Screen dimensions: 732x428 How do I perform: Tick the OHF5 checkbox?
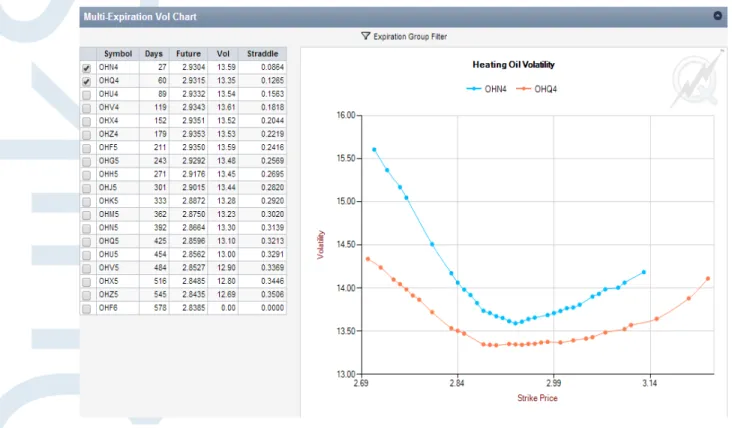pos(86,148)
